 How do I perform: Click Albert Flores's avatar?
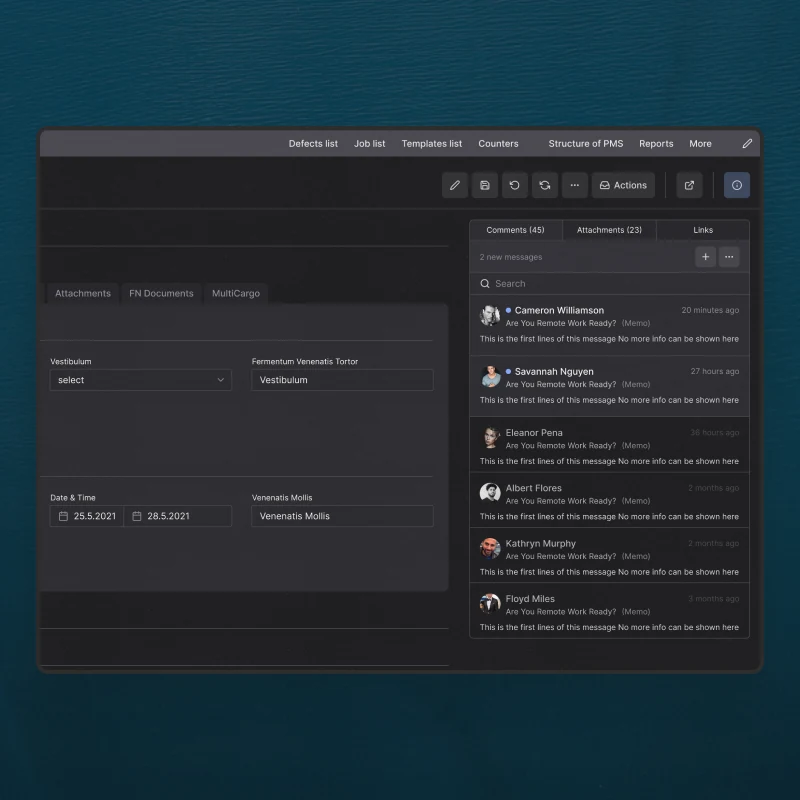pos(490,492)
